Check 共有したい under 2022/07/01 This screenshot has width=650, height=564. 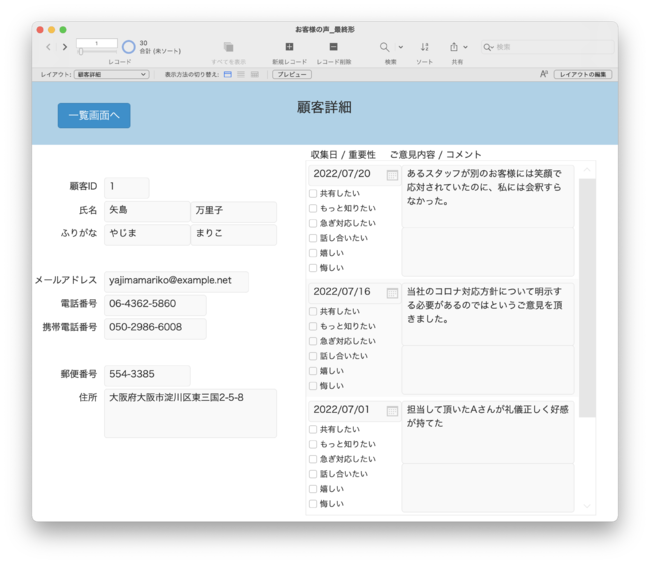313,429
